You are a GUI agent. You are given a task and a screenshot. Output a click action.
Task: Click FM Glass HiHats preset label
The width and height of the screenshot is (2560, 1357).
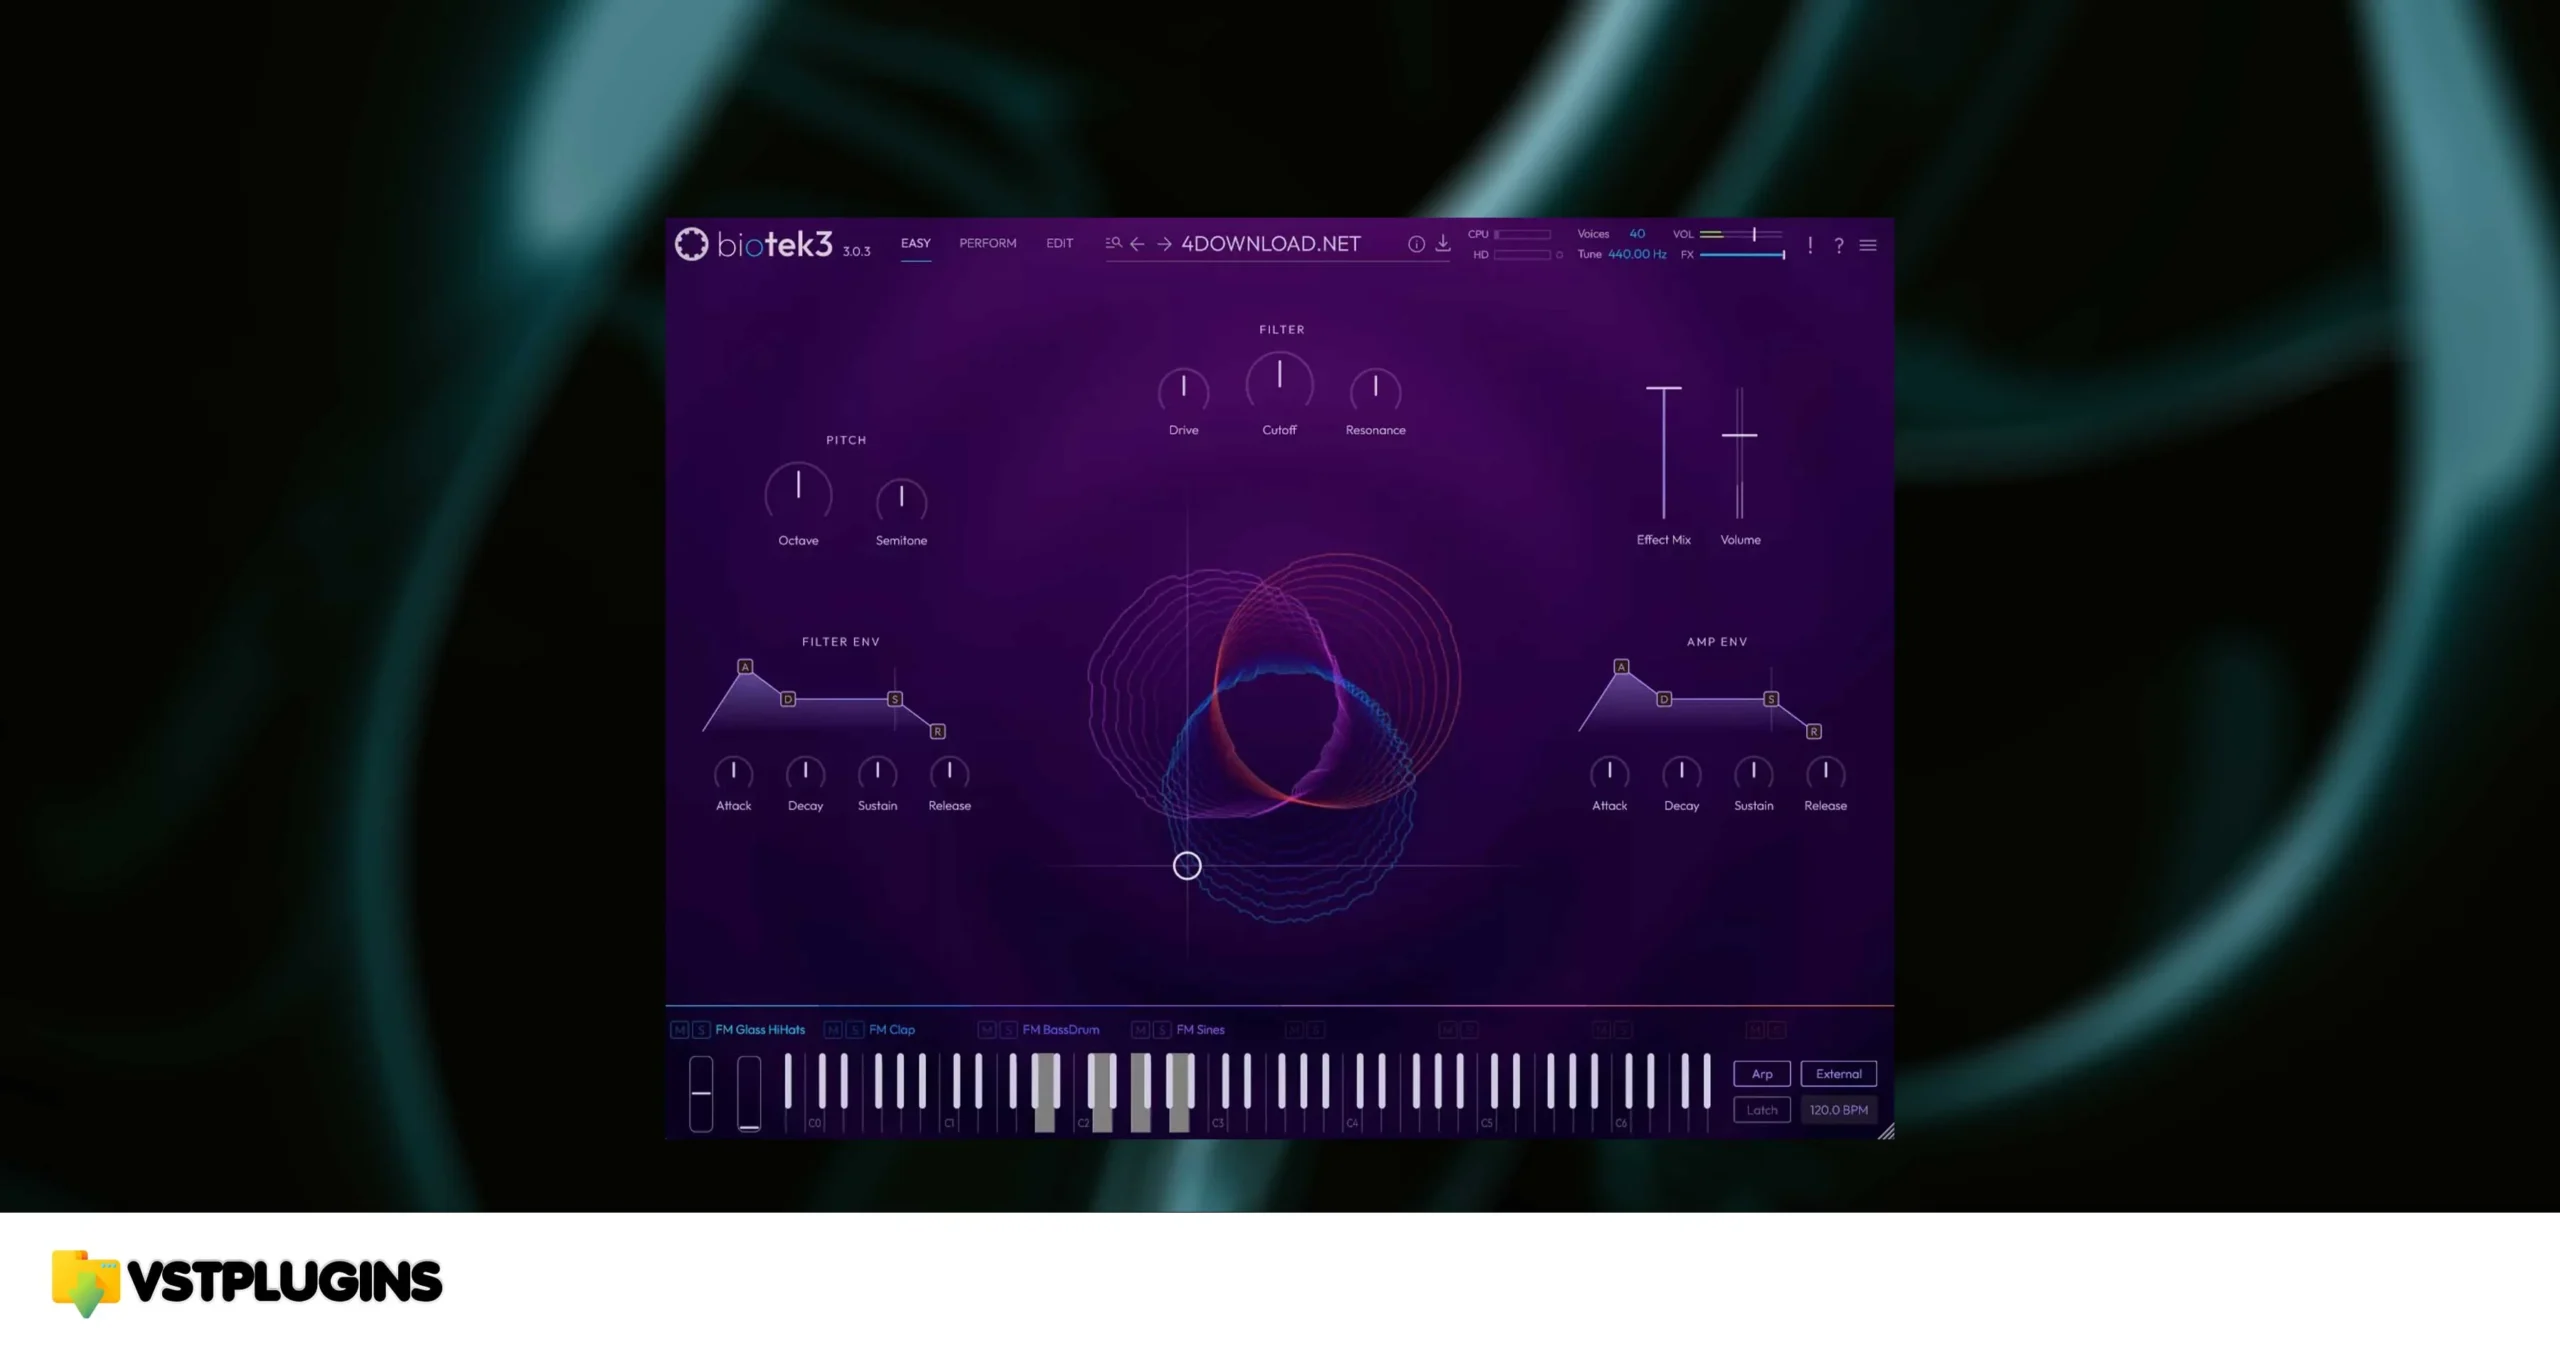click(759, 1028)
